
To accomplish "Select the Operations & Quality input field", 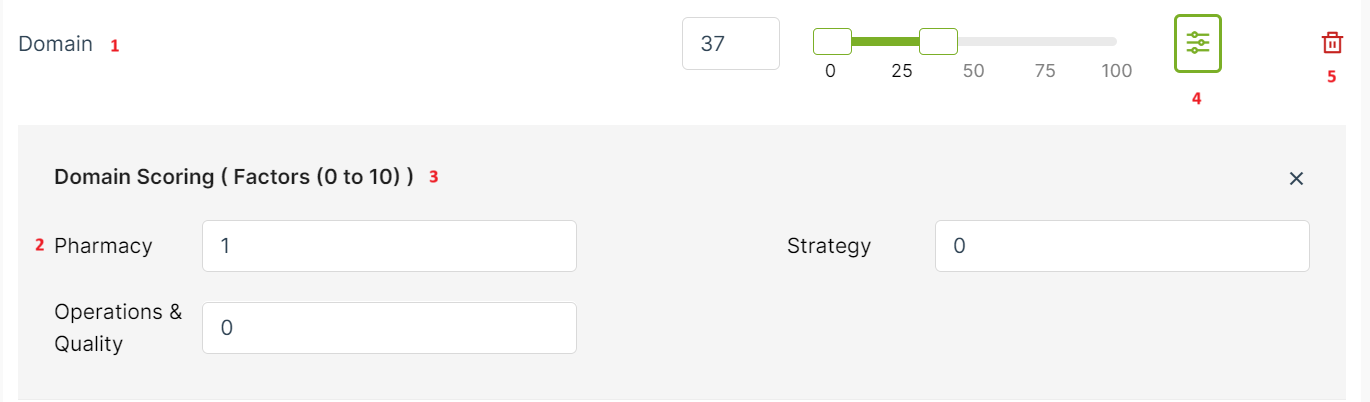I will click(x=389, y=328).
